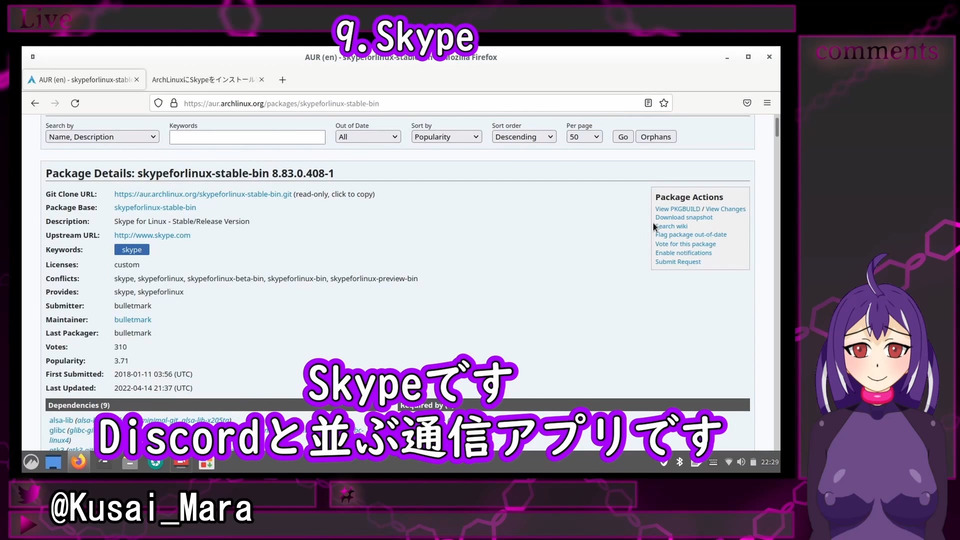Open the network tray icon
Image resolution: width=960 pixels, height=540 pixels.
click(x=729, y=462)
